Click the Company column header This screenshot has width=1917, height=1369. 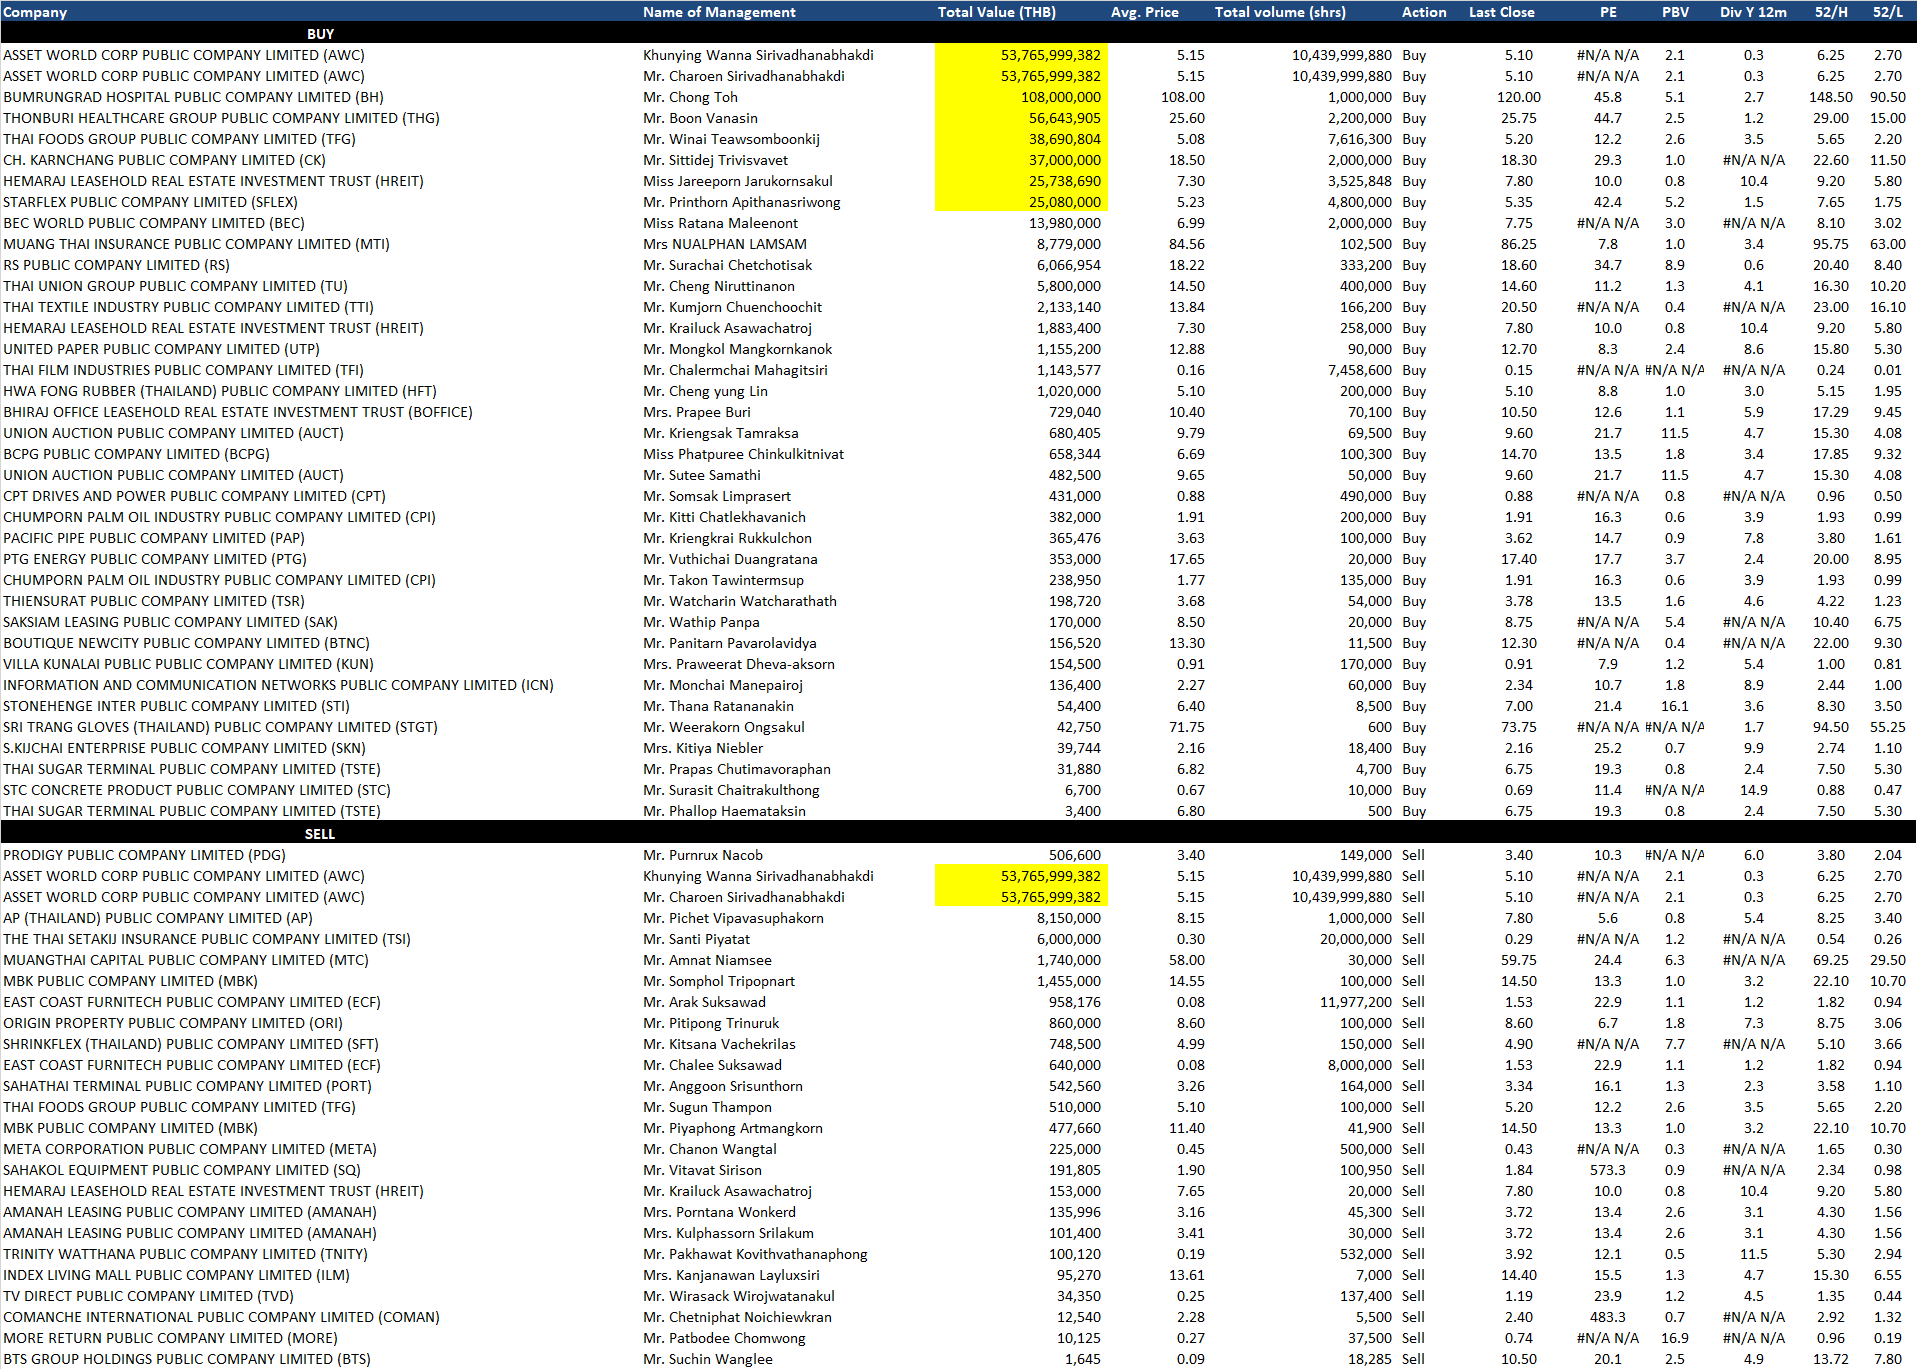click(35, 12)
